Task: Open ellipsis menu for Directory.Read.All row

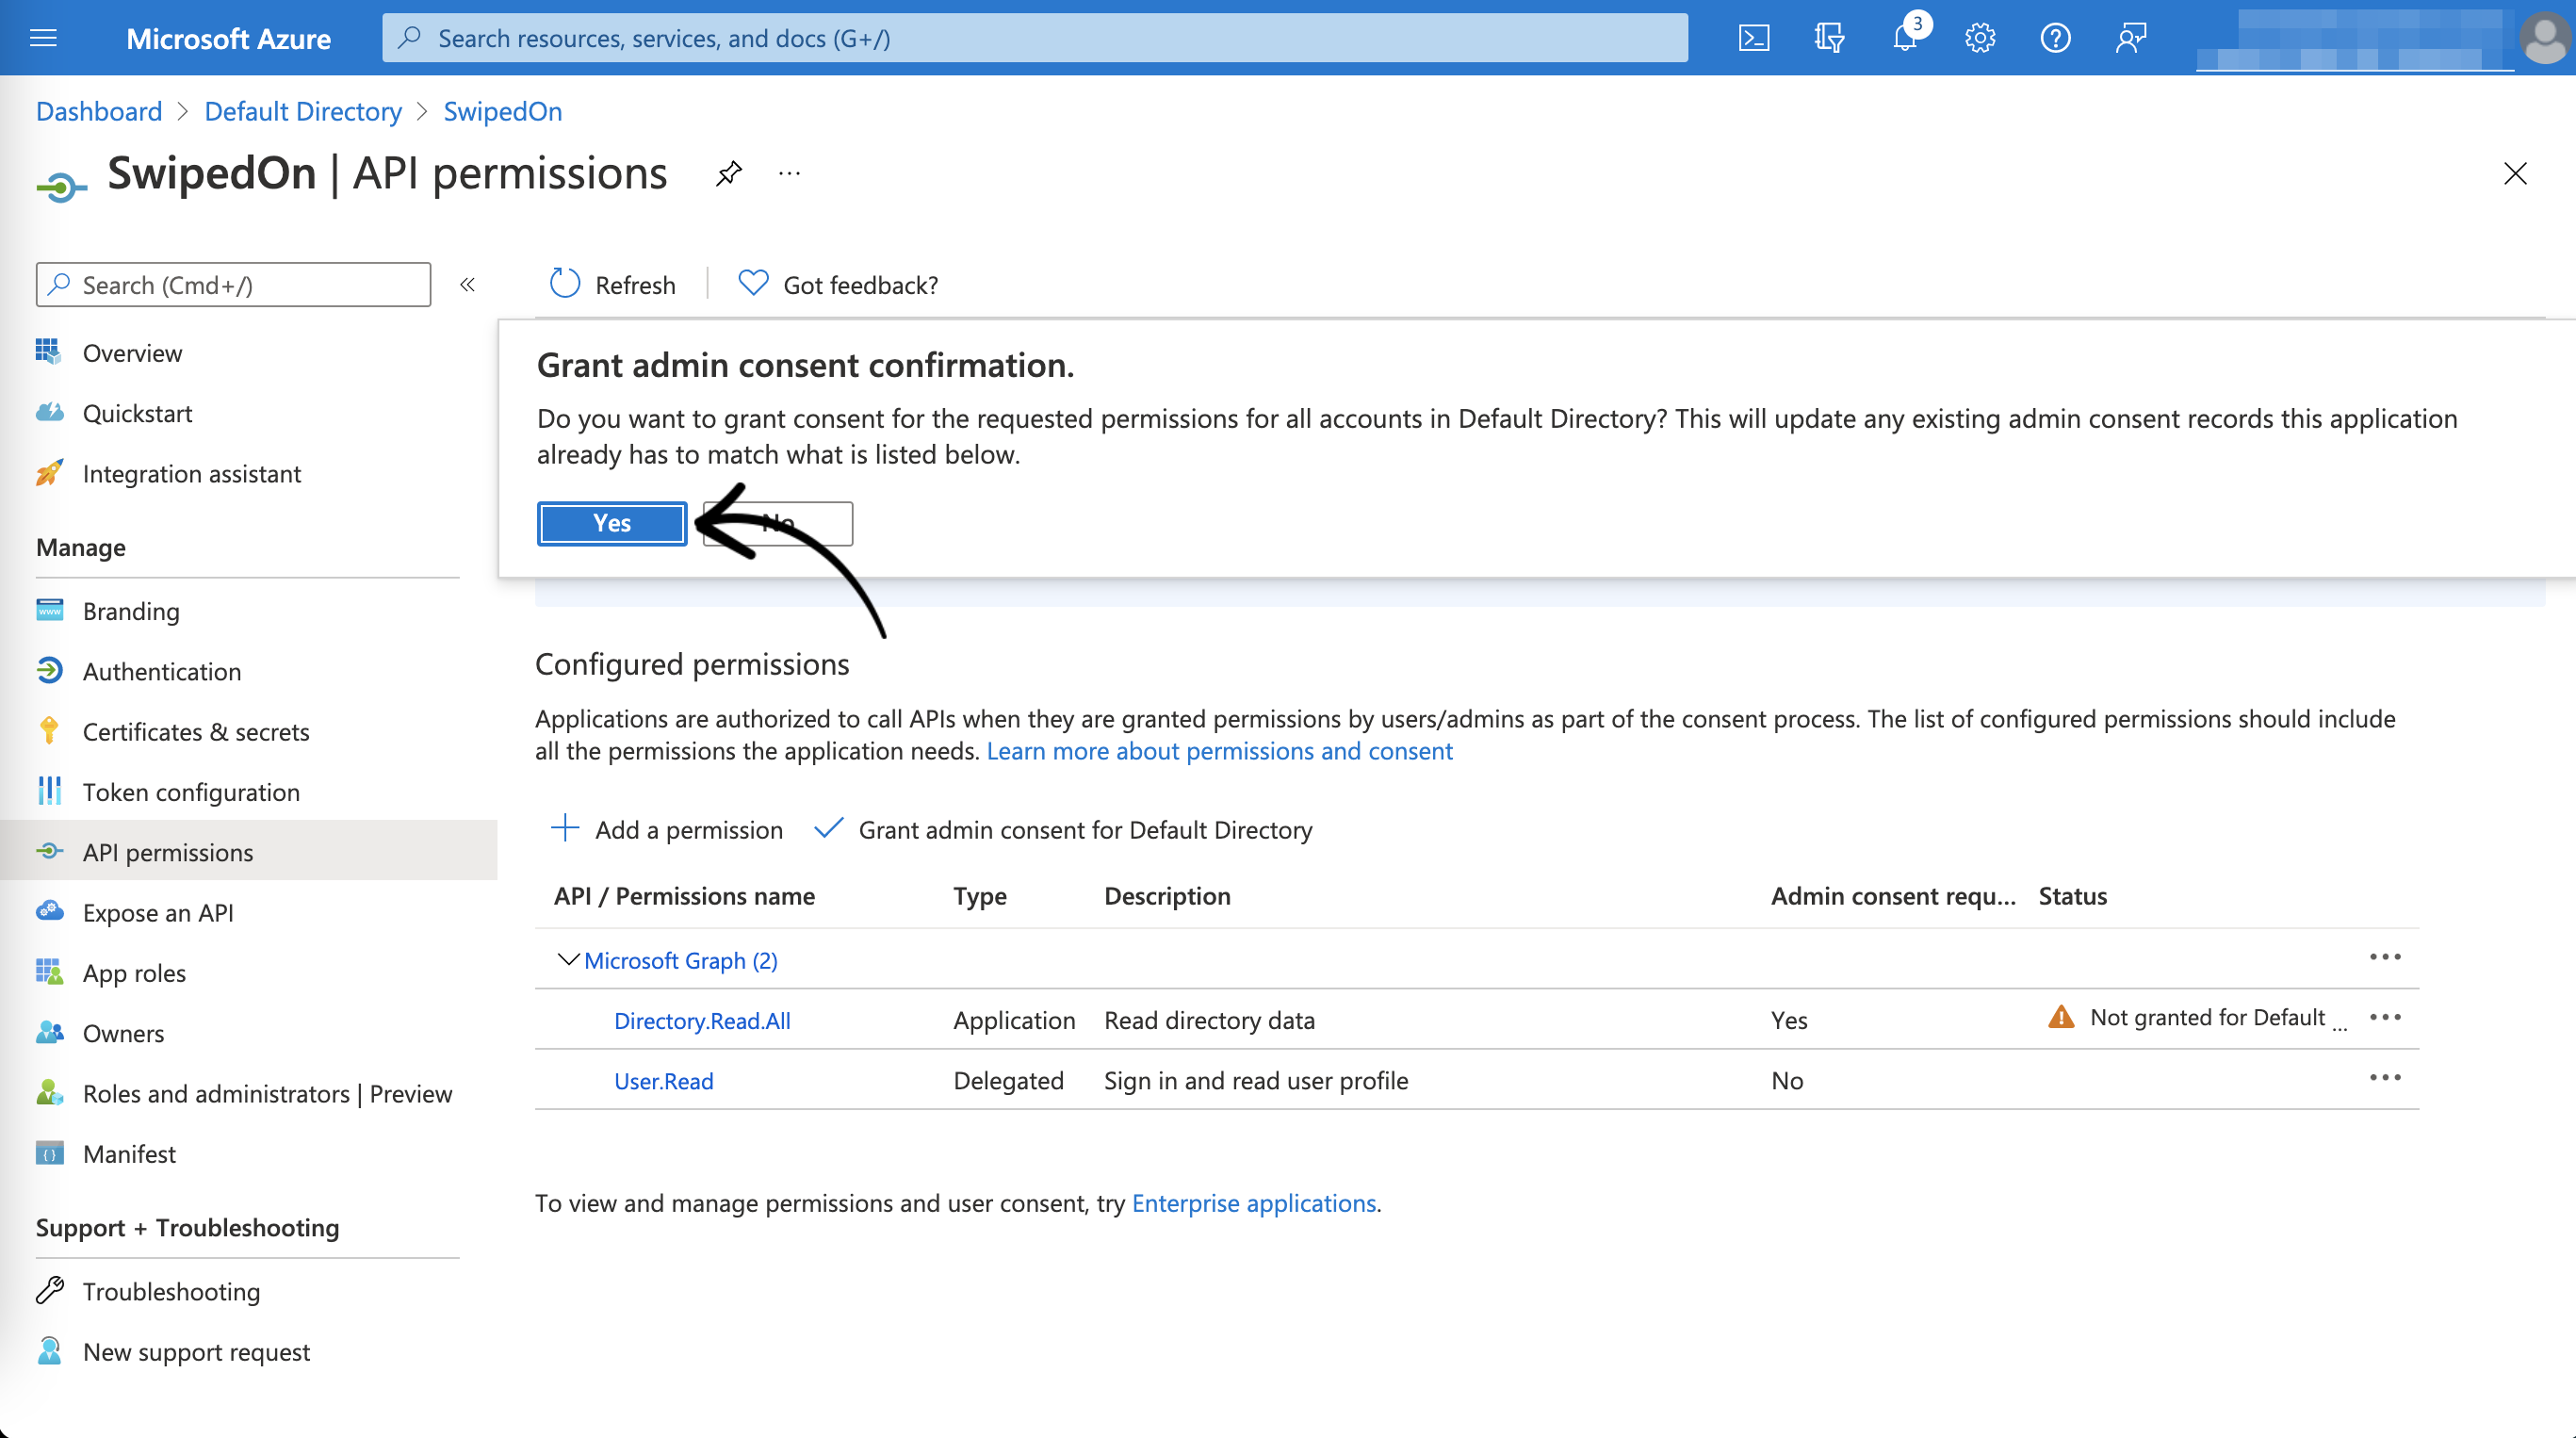Action: click(x=2386, y=1018)
